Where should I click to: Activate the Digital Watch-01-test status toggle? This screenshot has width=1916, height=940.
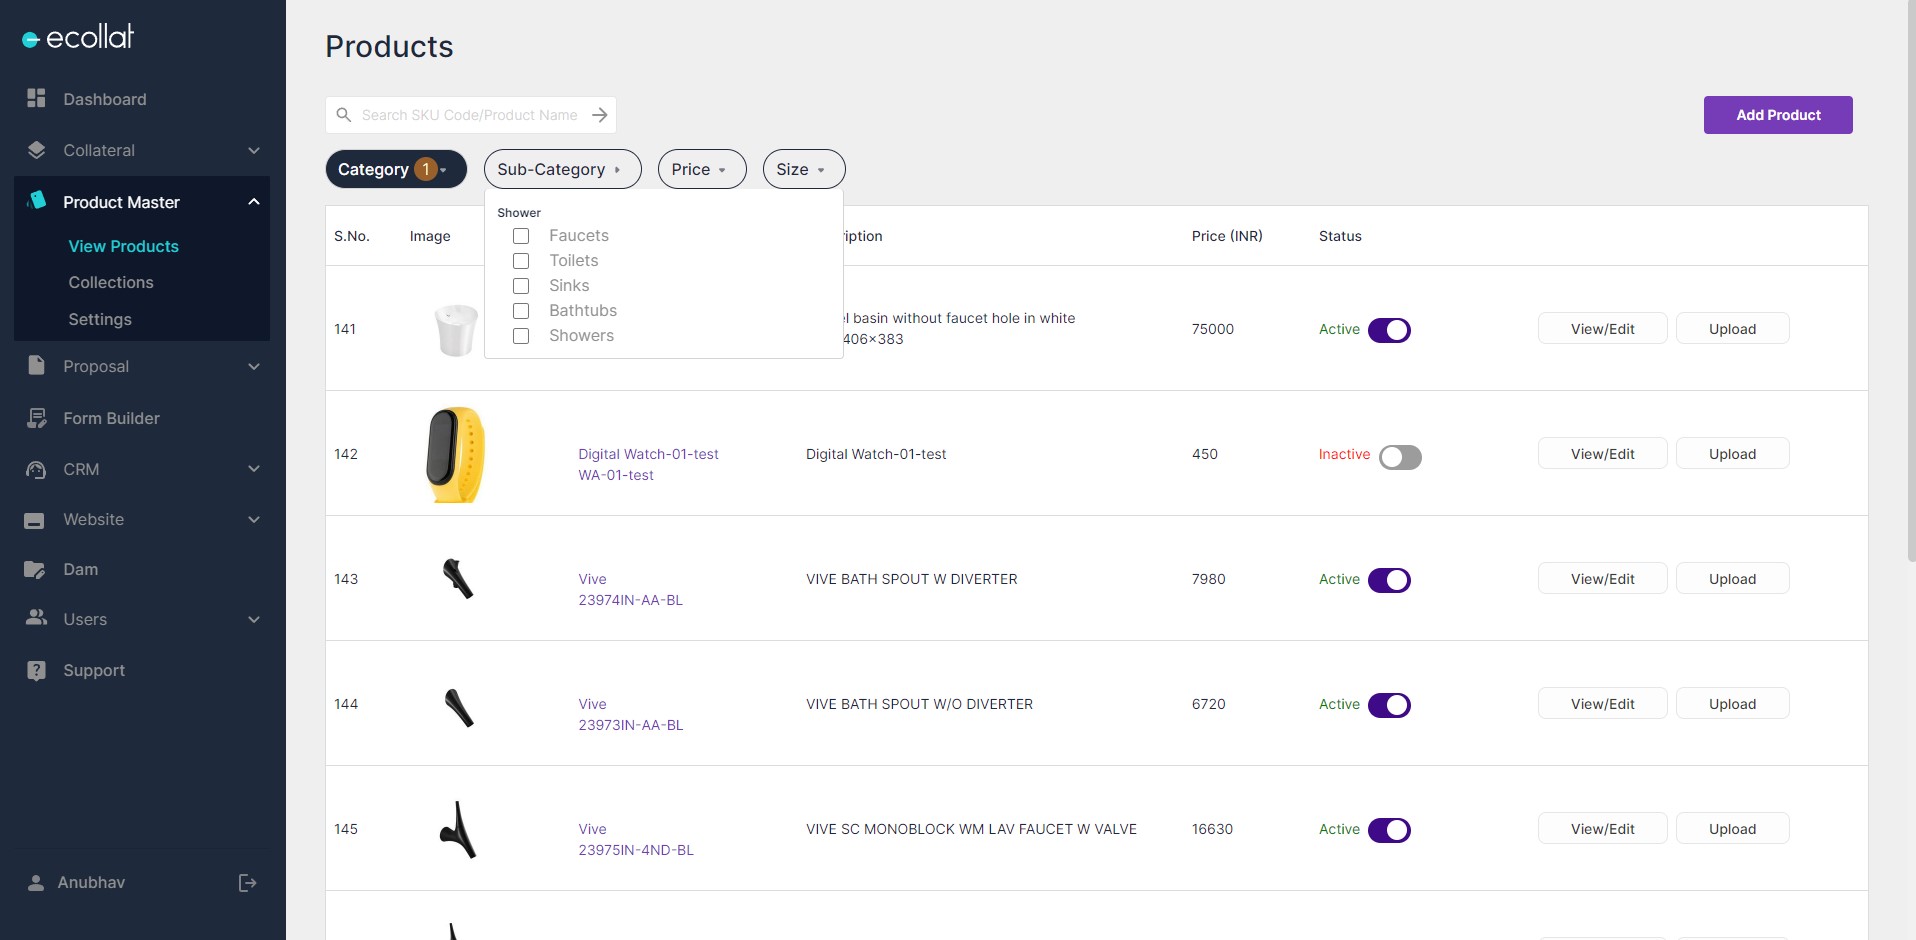click(1398, 457)
